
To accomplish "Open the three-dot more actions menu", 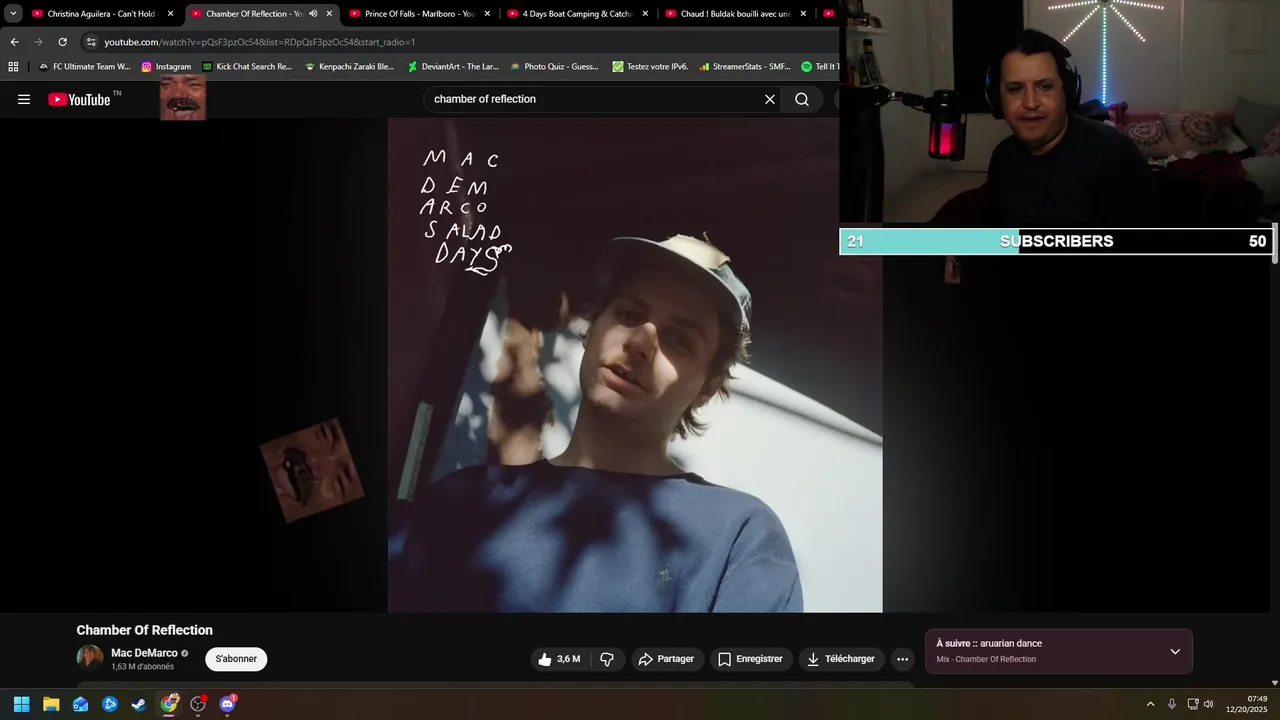I will 902,659.
